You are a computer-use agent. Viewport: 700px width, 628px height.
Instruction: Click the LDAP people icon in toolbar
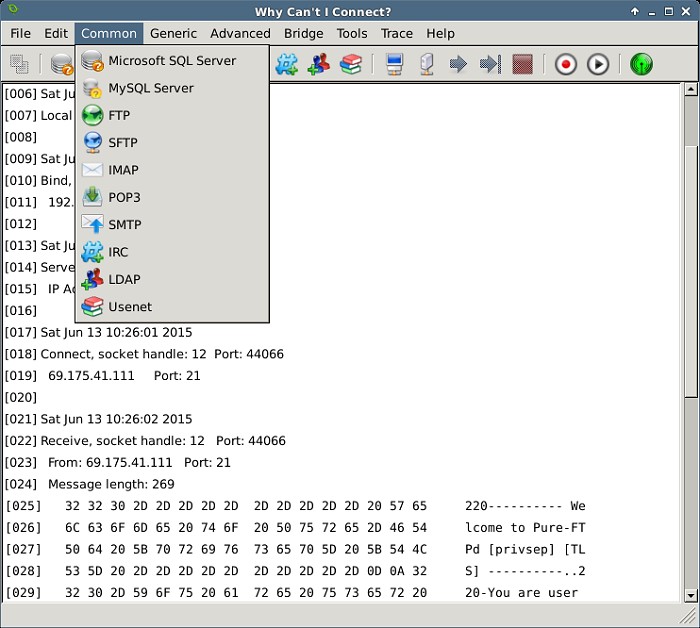point(318,64)
